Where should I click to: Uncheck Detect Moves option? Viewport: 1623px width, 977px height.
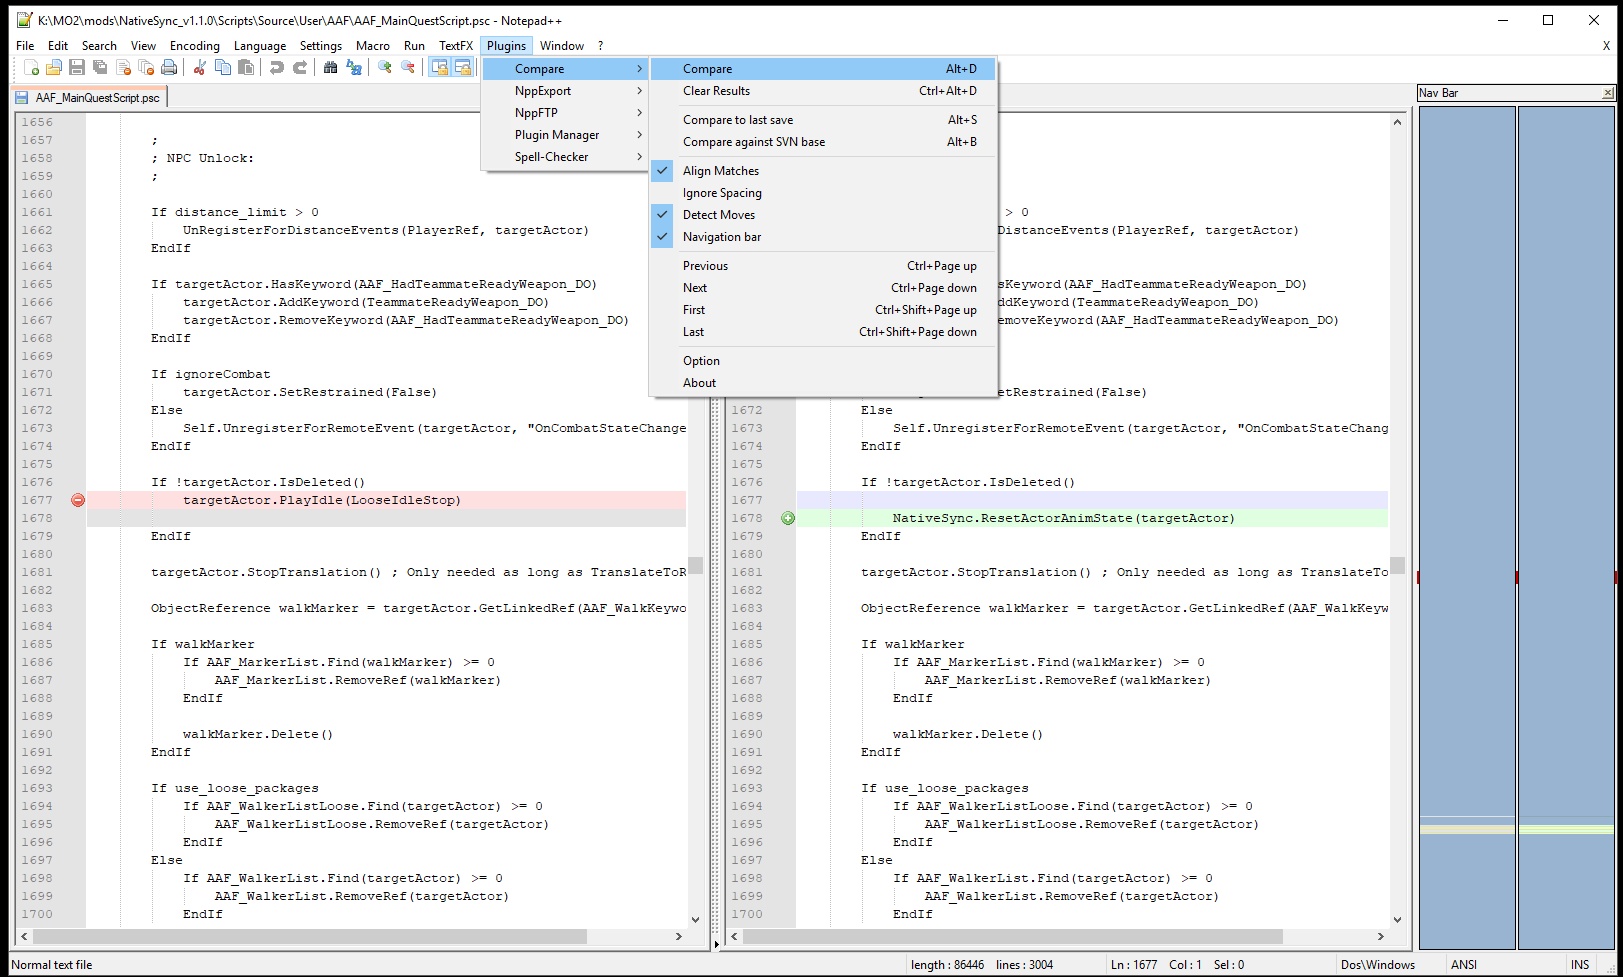[x=823, y=215]
